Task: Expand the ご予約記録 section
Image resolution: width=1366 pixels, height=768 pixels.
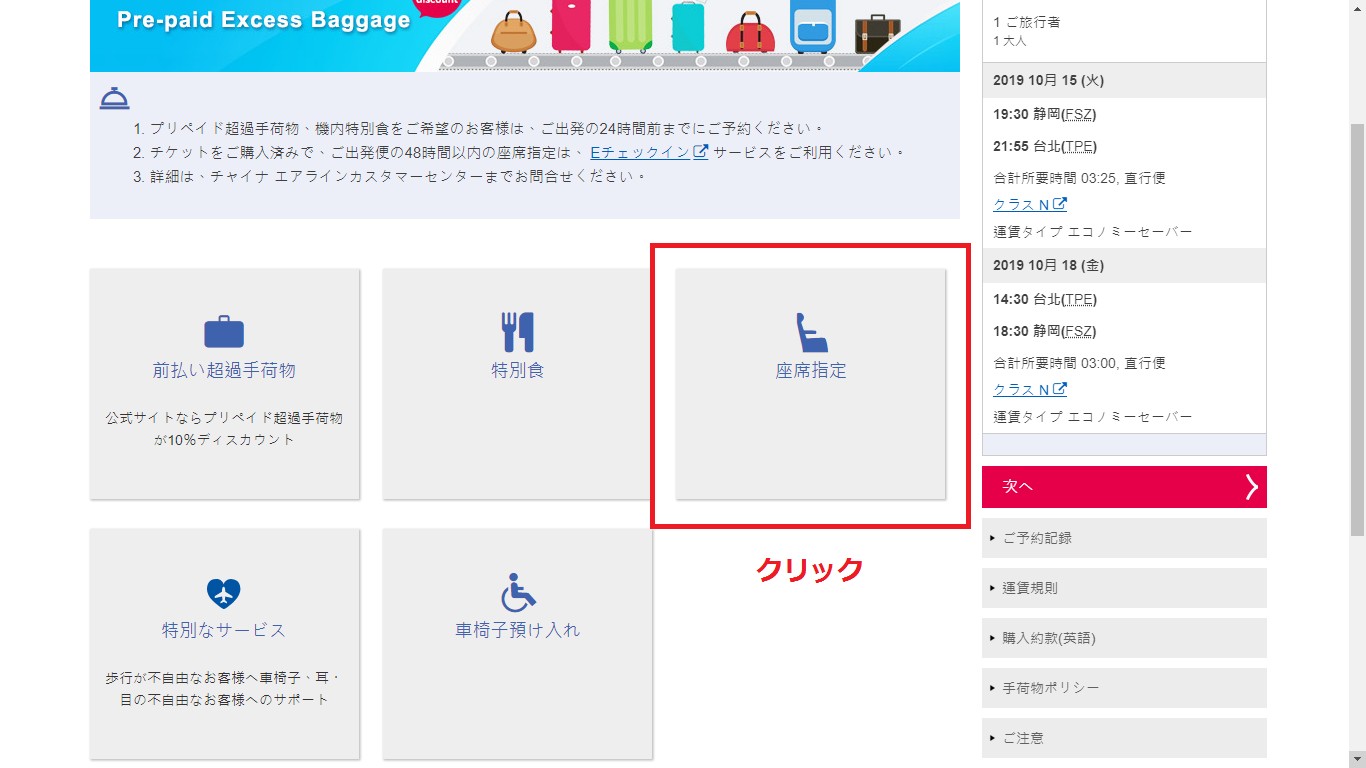Action: coord(1124,538)
